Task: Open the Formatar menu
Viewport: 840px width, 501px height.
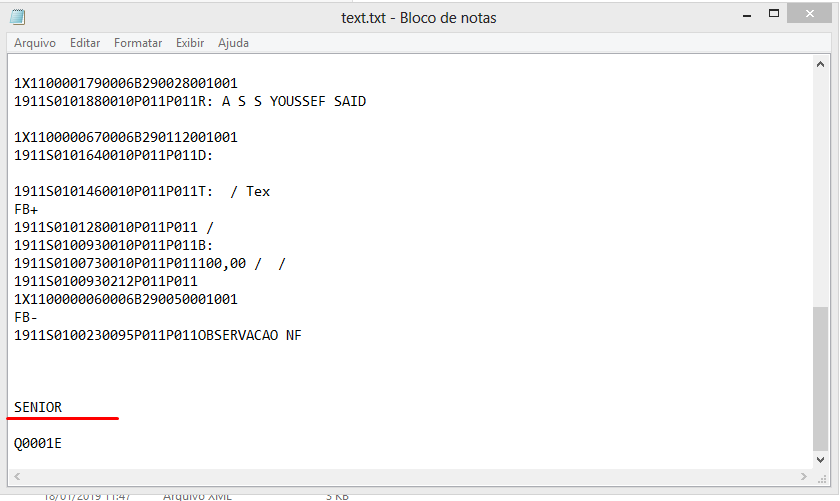Action: coord(138,43)
